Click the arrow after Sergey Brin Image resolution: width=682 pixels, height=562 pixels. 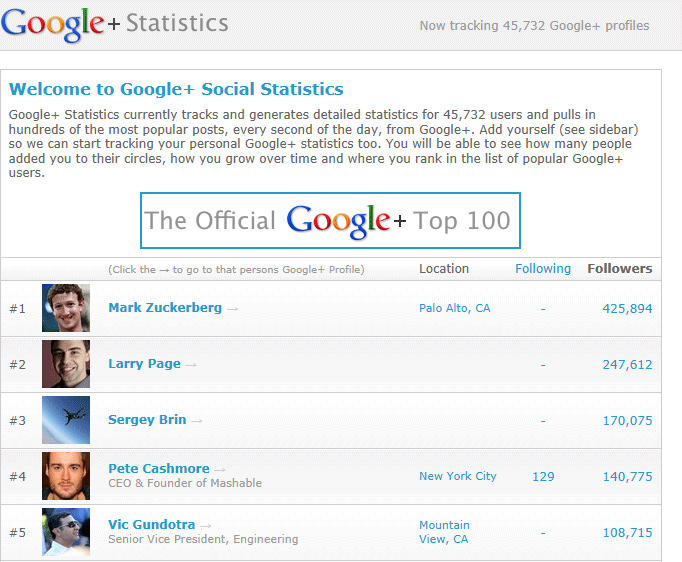pos(197,421)
